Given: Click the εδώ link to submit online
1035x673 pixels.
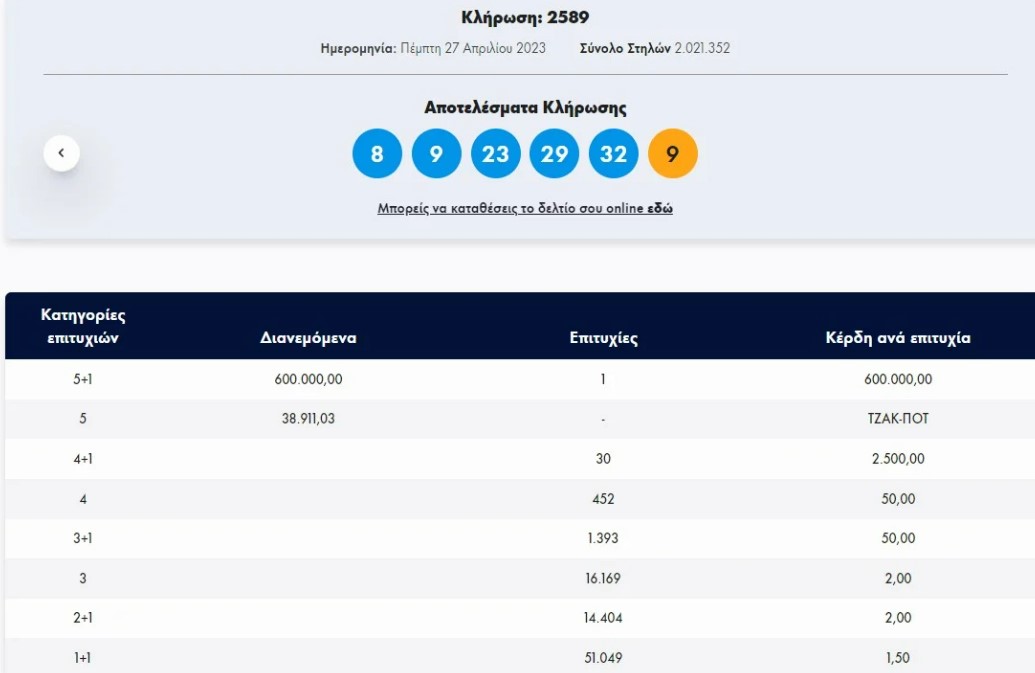Looking at the screenshot, I should (x=661, y=208).
